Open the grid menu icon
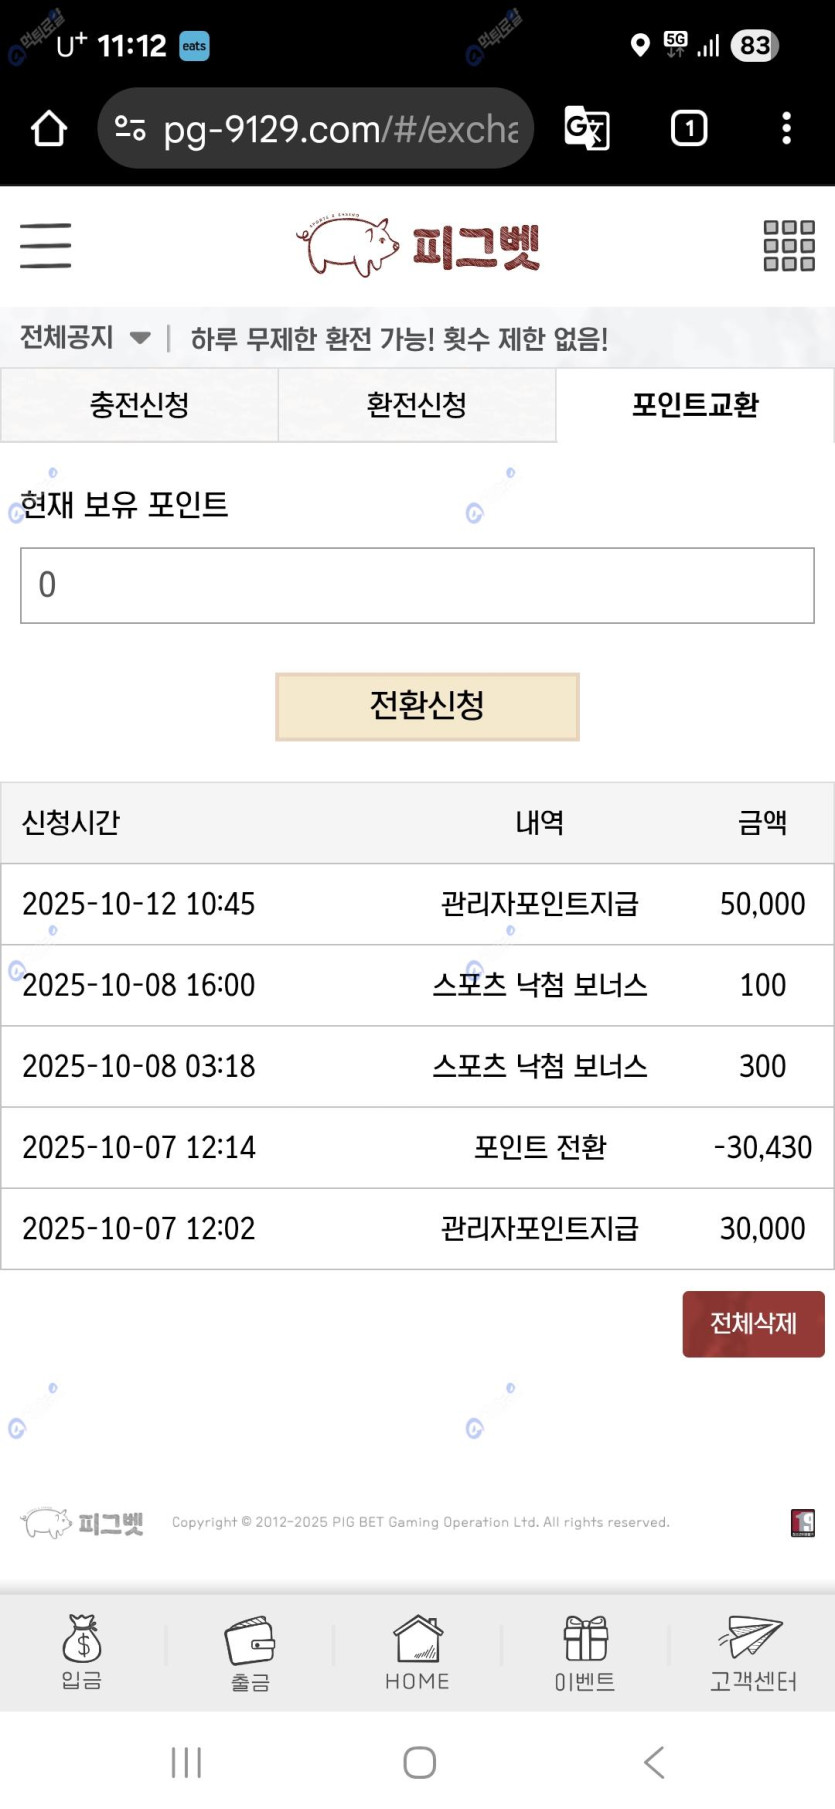The image size is (835, 1809). pyautogui.click(x=789, y=245)
